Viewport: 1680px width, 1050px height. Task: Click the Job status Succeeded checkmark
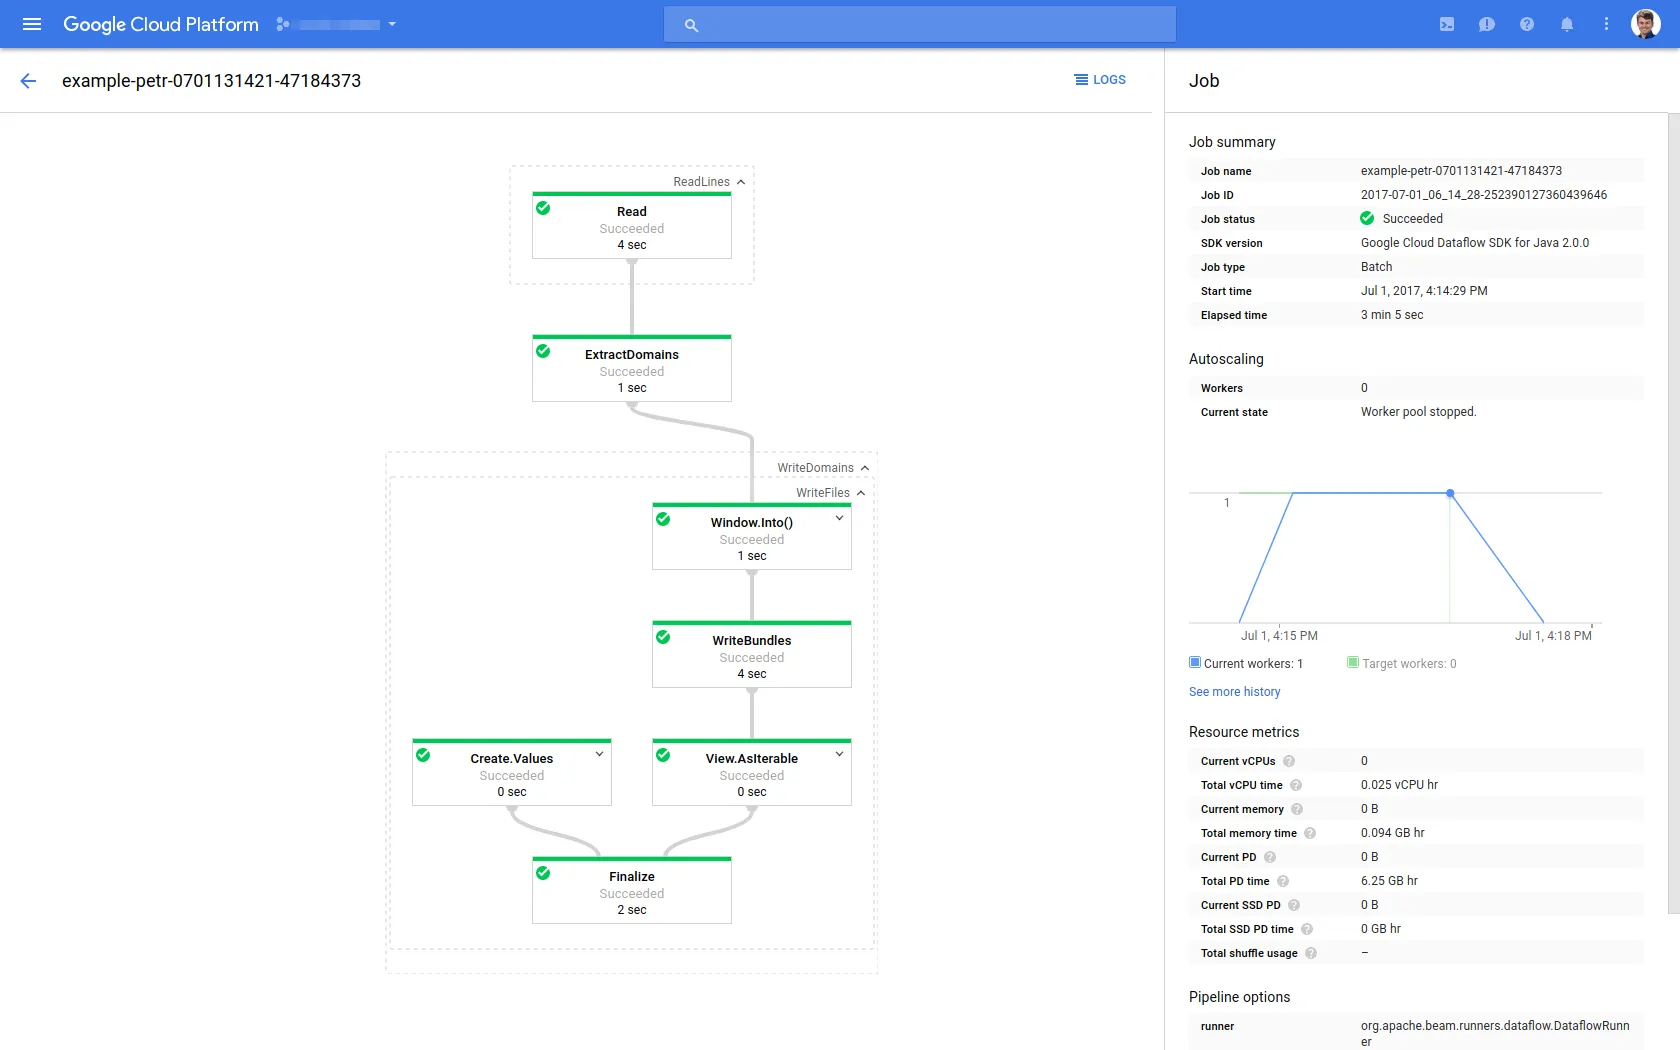1367,218
